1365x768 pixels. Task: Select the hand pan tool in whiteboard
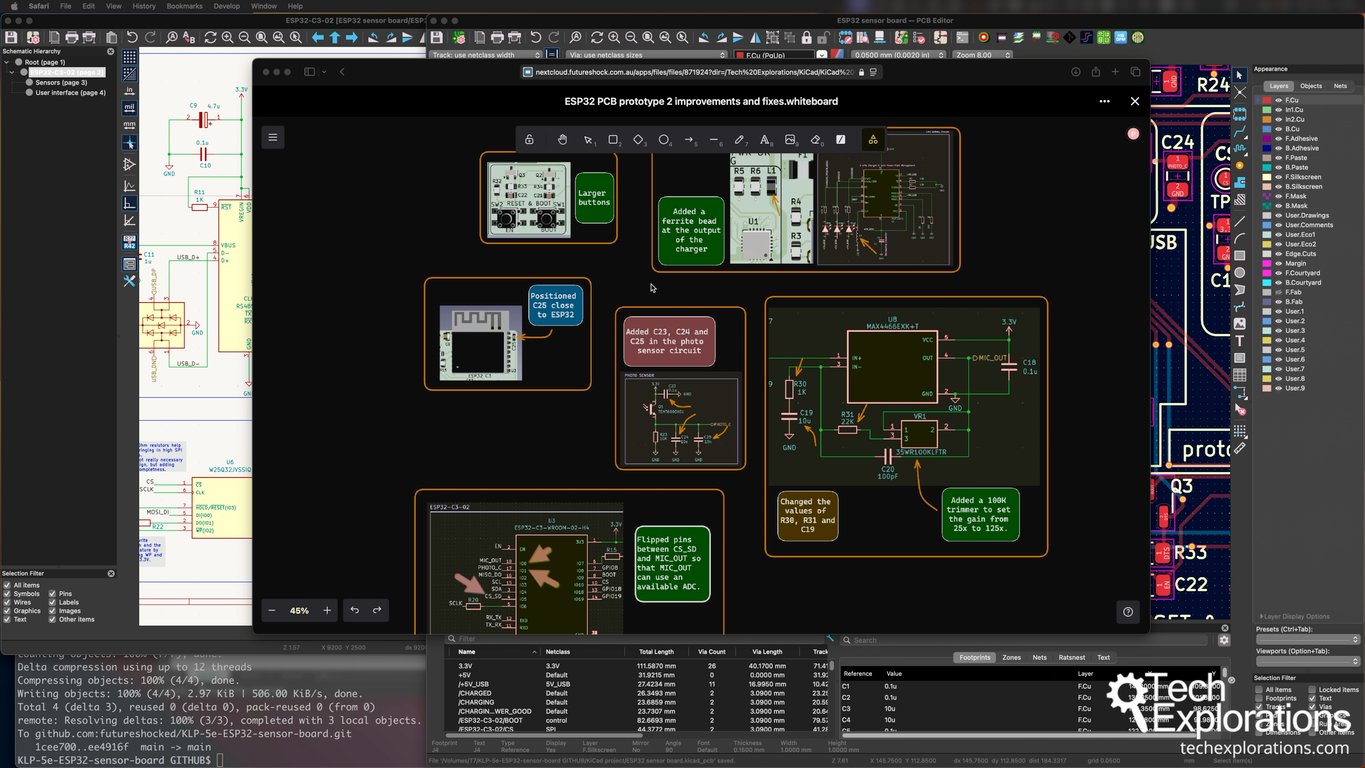[562, 140]
